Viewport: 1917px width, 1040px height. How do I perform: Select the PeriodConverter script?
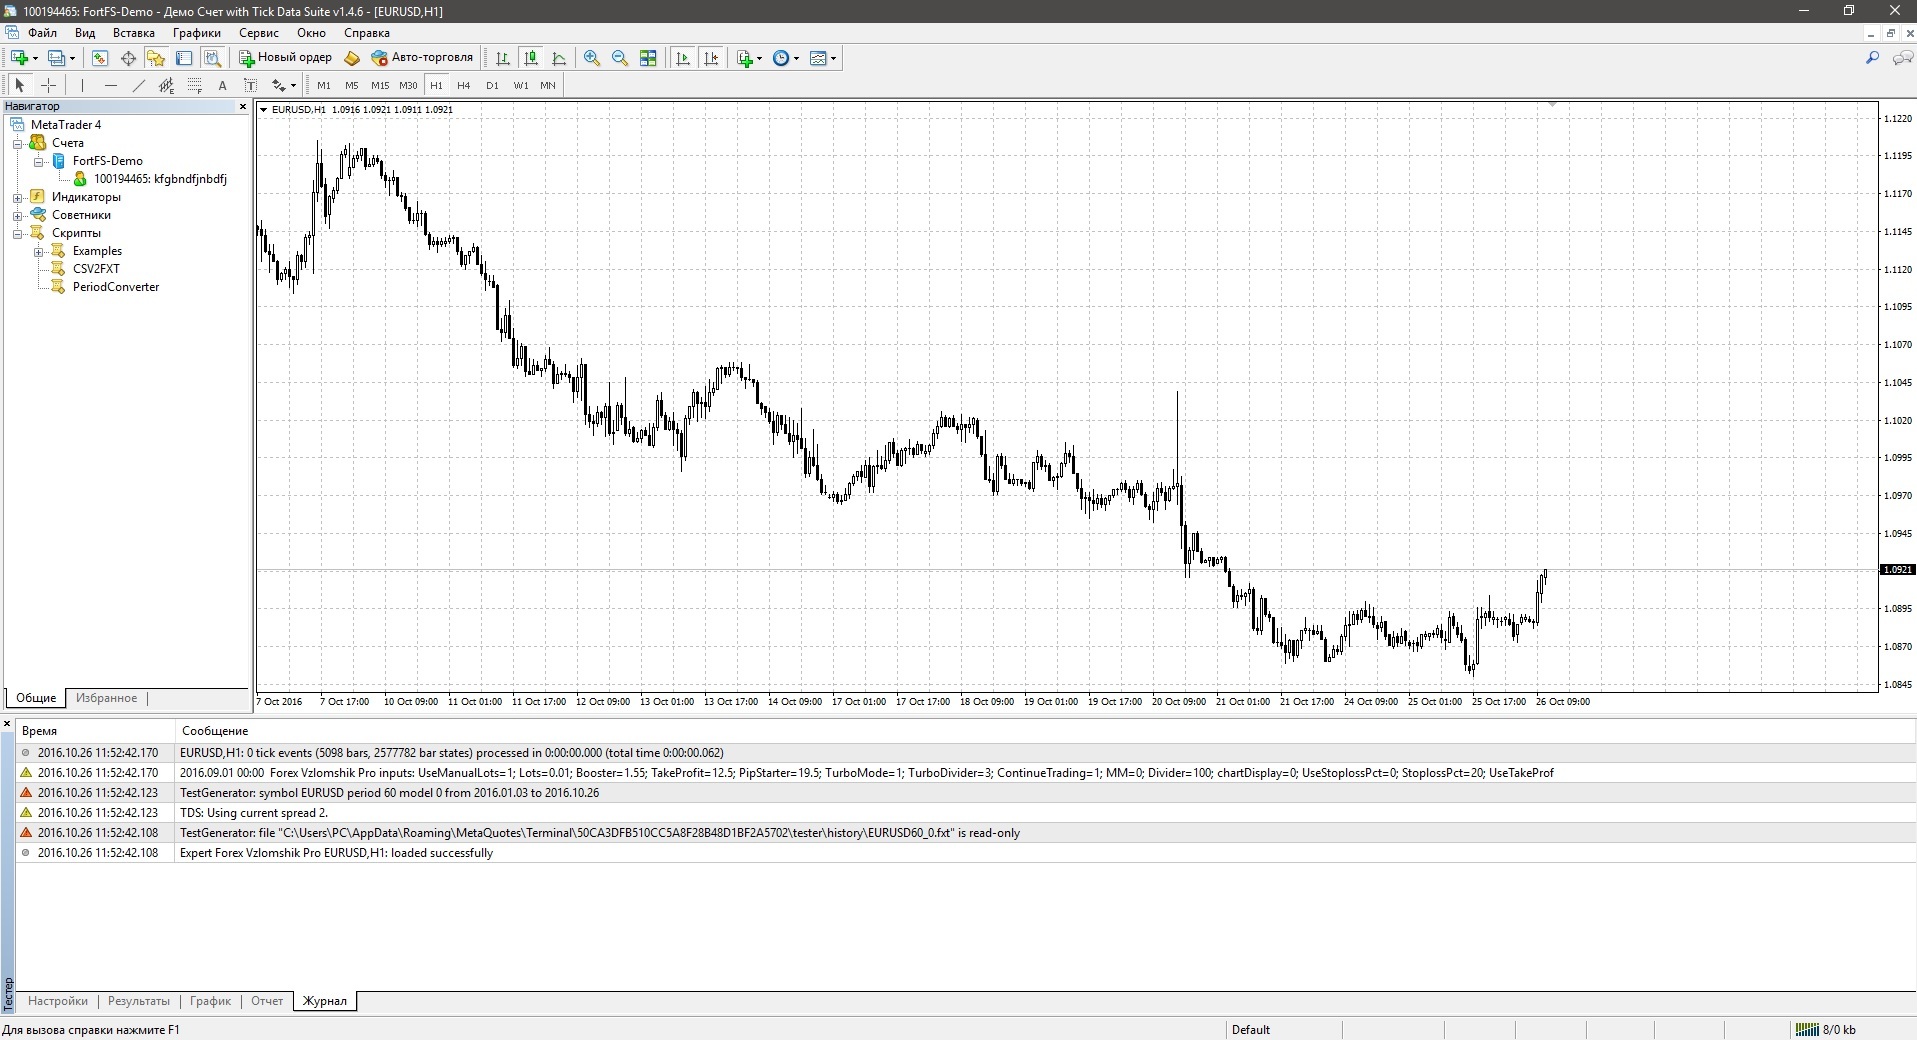click(x=116, y=287)
